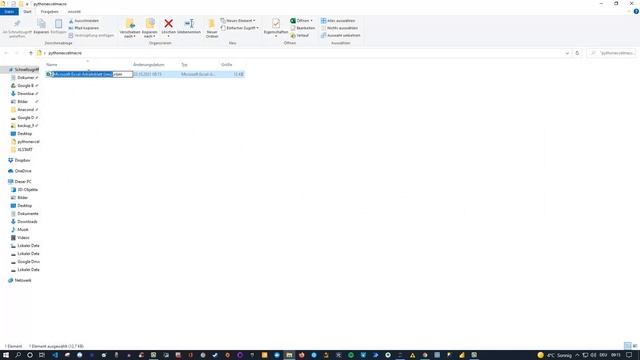640x360 pixels.
Task: Click the forward navigation arrow
Action: [16, 53]
